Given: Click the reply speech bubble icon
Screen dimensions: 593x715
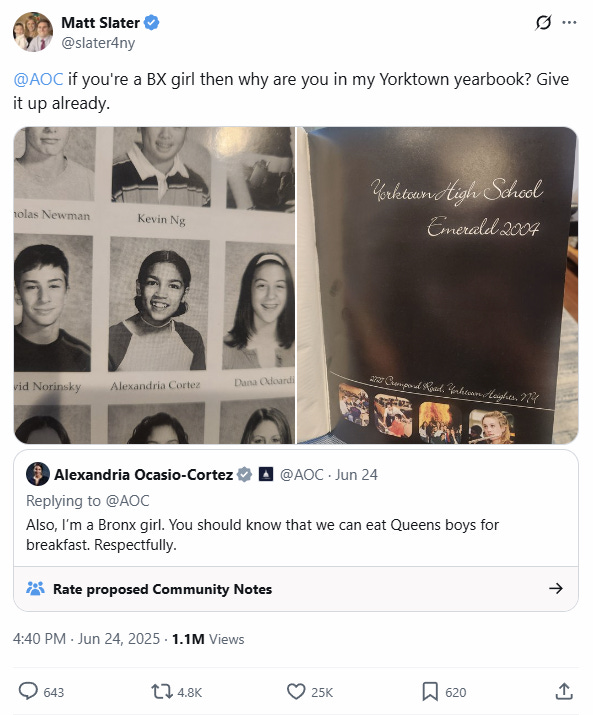Looking at the screenshot, I should pos(28,691).
